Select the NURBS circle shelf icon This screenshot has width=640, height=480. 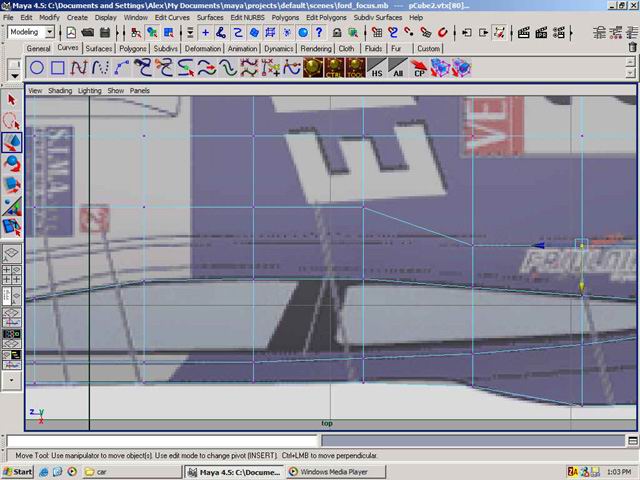click(x=36, y=68)
